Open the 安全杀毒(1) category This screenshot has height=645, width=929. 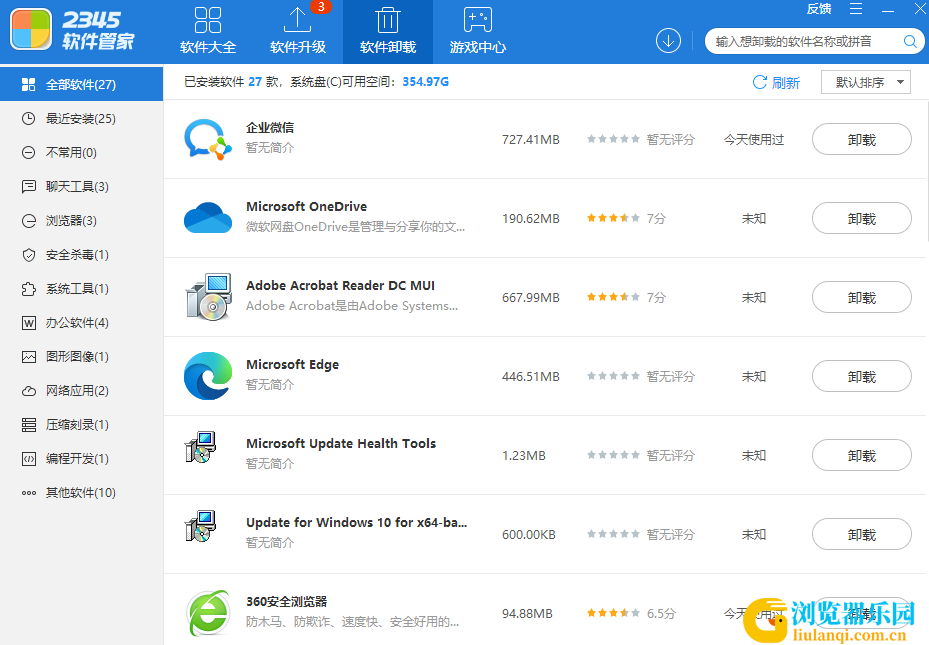pyautogui.click(x=81, y=255)
